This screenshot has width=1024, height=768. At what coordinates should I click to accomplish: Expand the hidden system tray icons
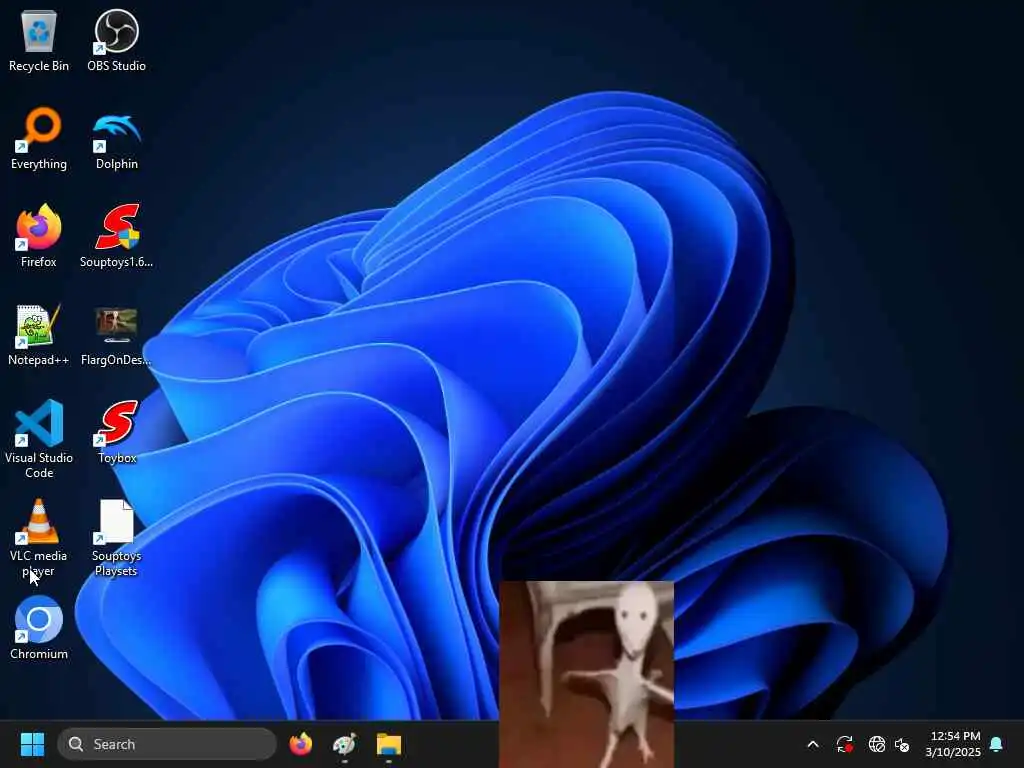813,744
